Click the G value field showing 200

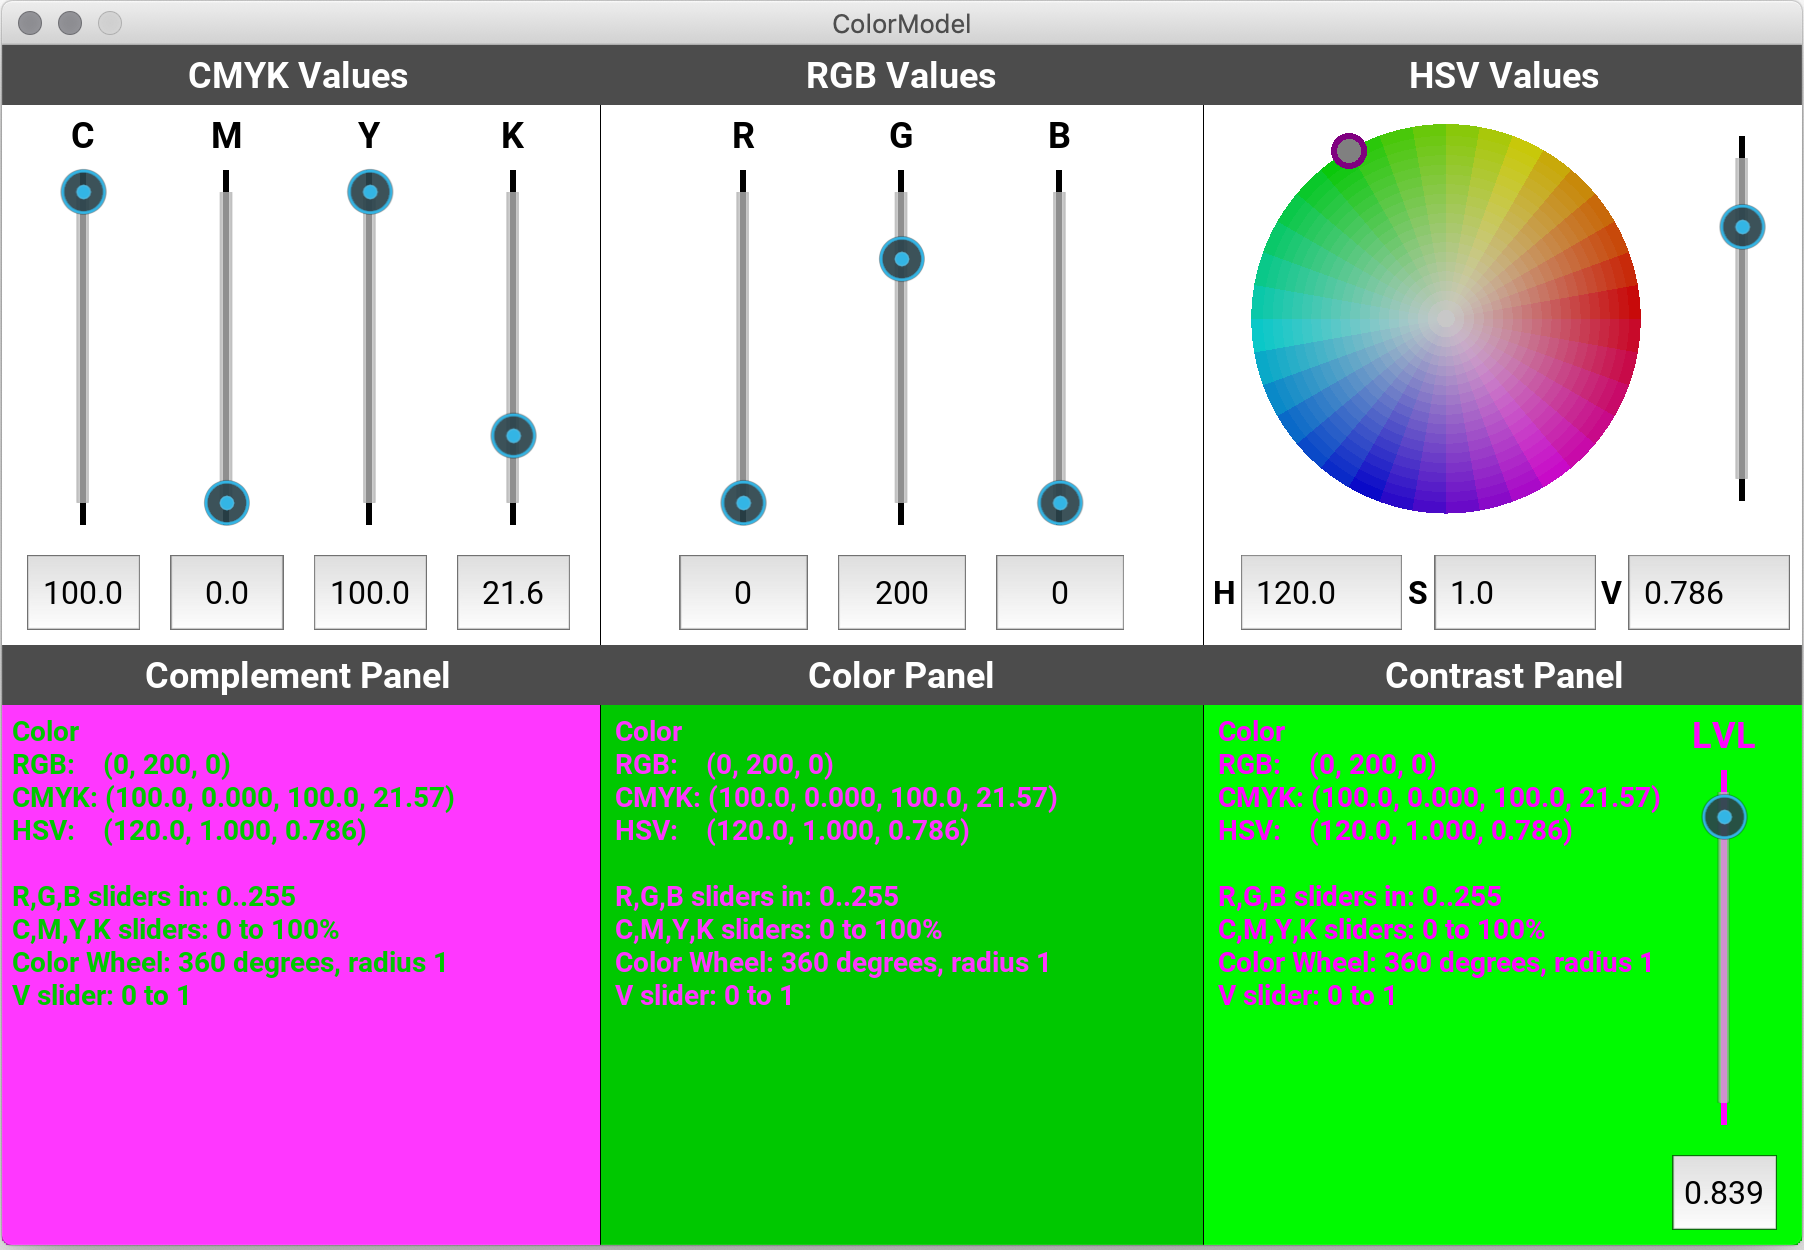[901, 592]
